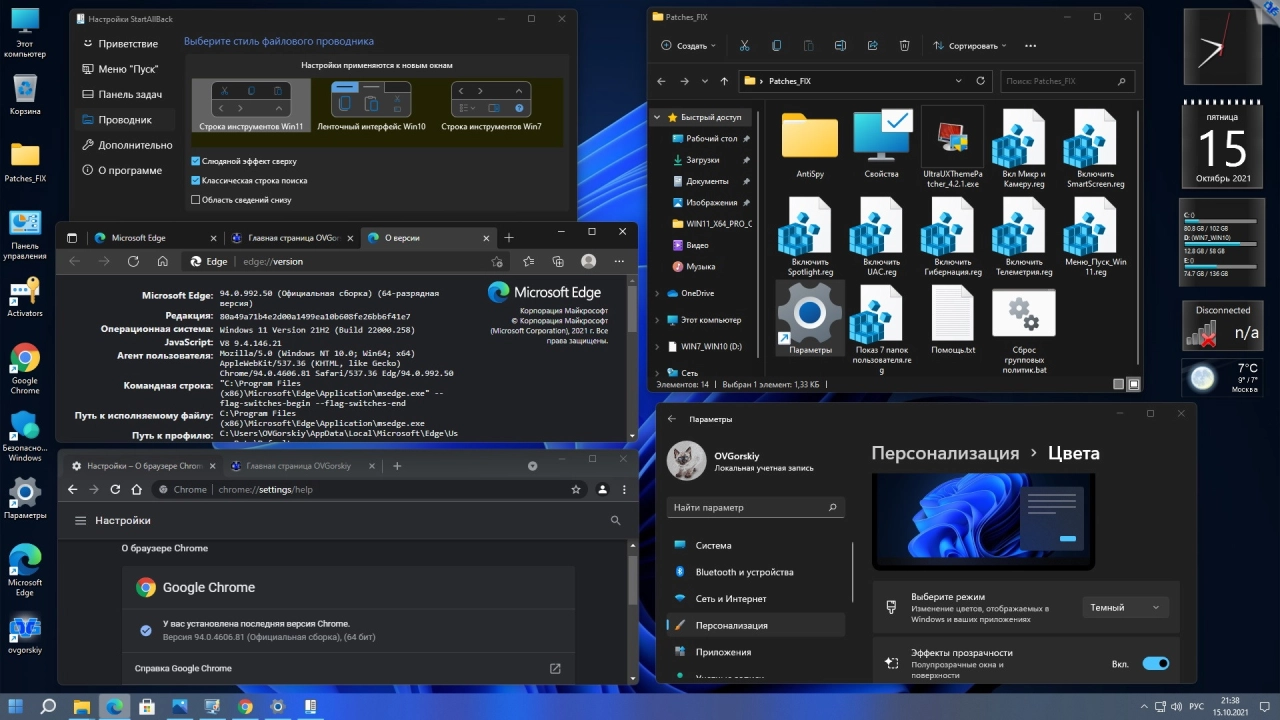Image resolution: width=1280 pixels, height=720 pixels.
Task: Open a new tab in Edge
Action: (508, 238)
